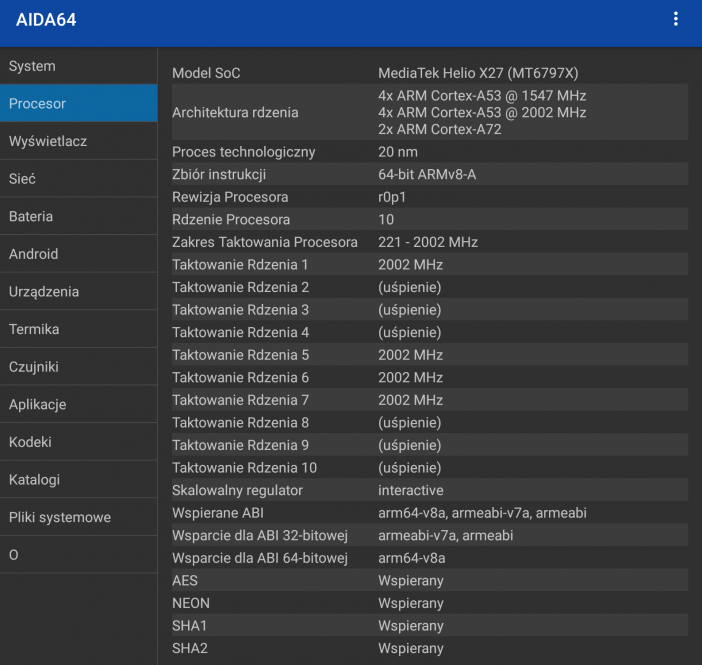Open the Czujniki section
Viewport: 702px width, 665px height.
[x=78, y=367]
